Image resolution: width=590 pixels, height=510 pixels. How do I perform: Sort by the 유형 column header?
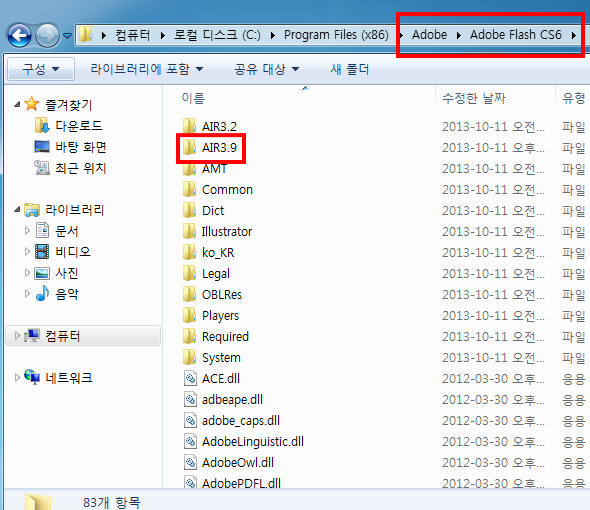click(x=573, y=98)
